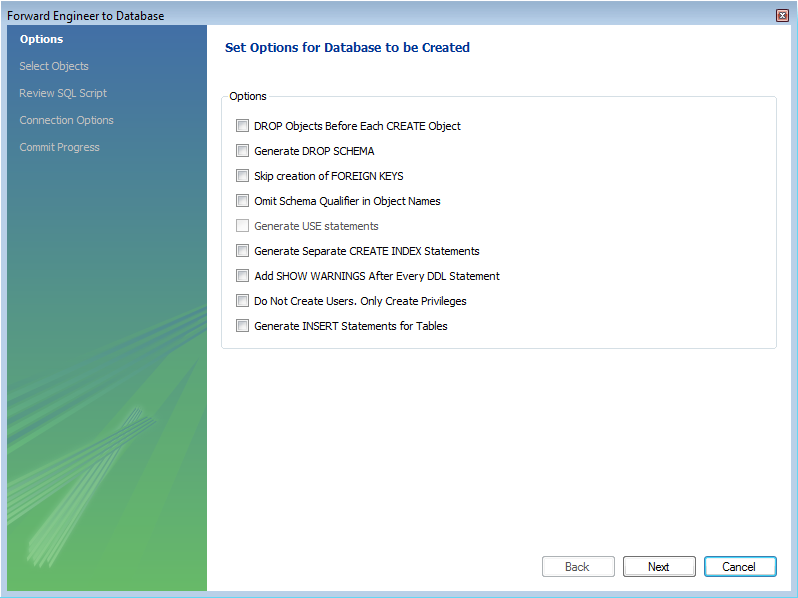Enable Add SHOW WARNINGS After Every DDL Statement
This screenshot has width=798, height=598.
tap(242, 276)
